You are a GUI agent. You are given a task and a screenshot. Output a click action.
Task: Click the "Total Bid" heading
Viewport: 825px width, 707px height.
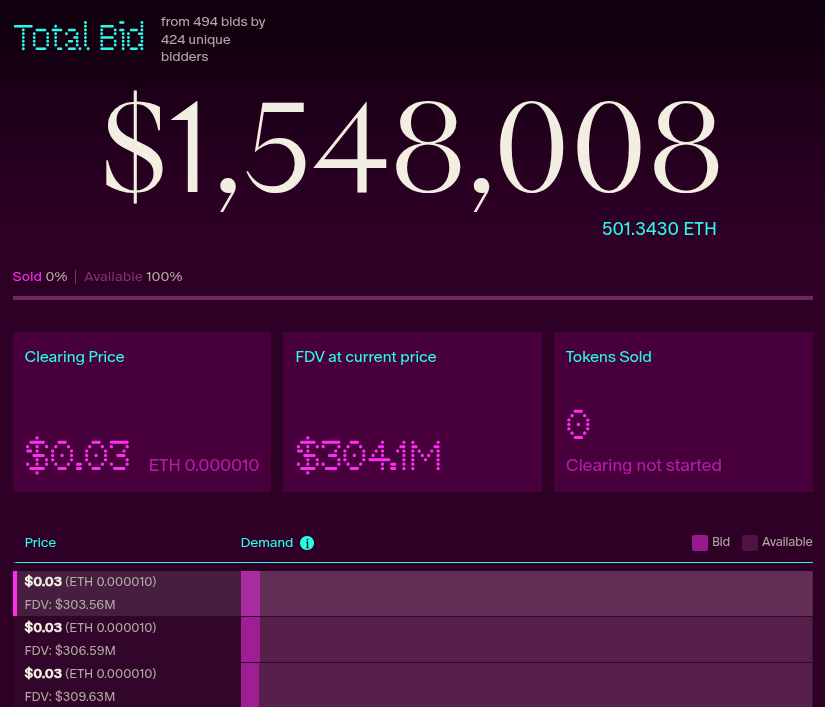point(78,37)
